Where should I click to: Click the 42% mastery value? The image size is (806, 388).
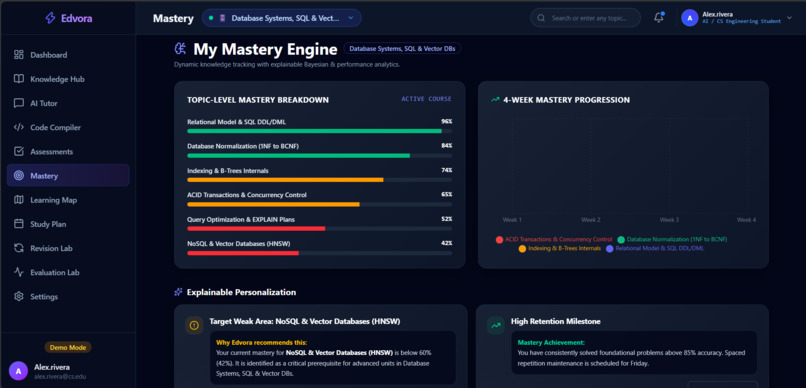[447, 243]
